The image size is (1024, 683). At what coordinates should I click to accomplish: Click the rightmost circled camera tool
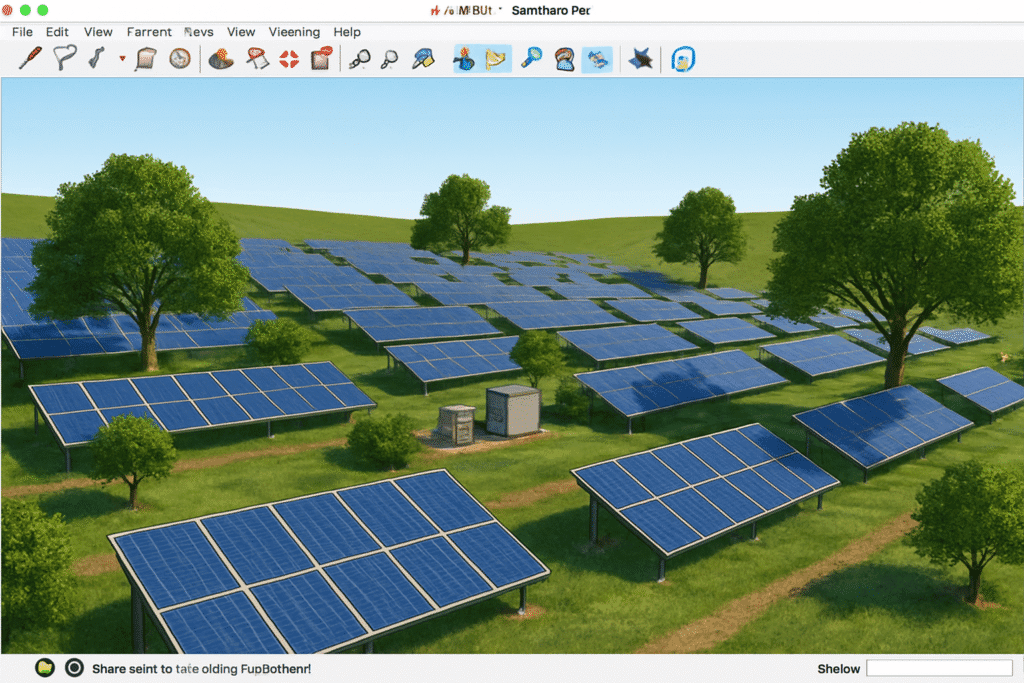[x=682, y=58]
